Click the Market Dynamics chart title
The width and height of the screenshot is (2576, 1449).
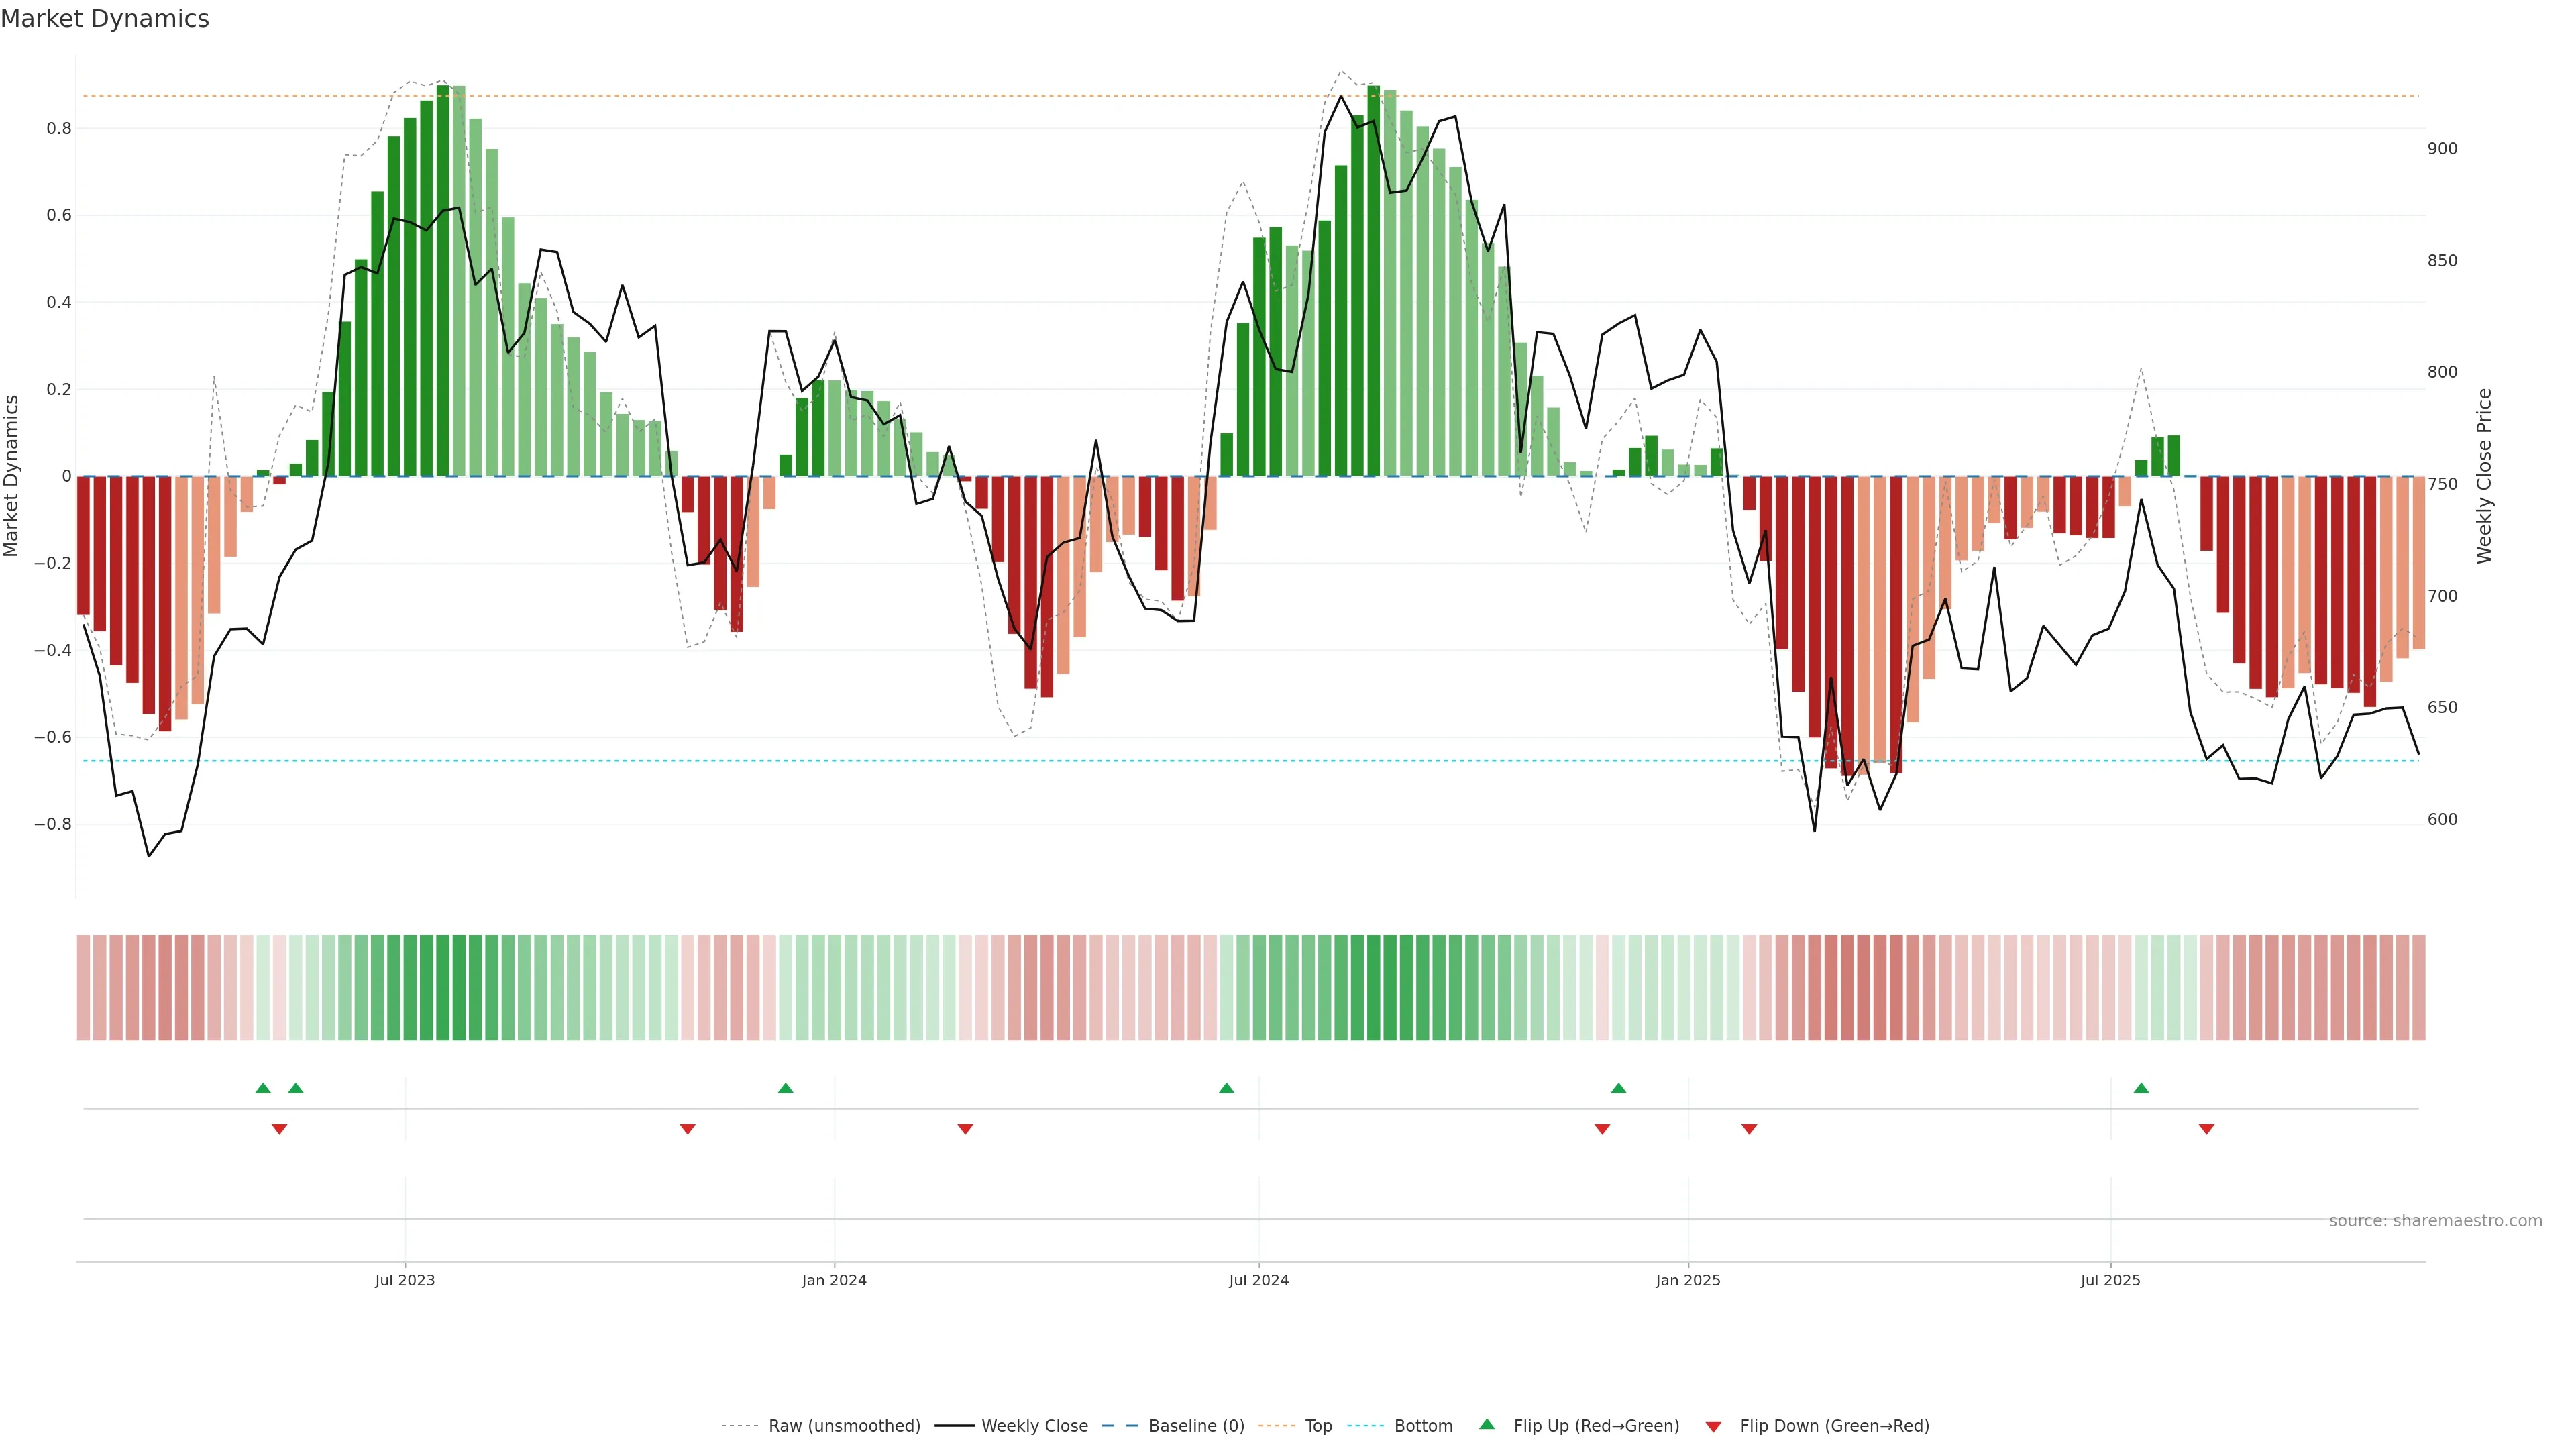105,19
